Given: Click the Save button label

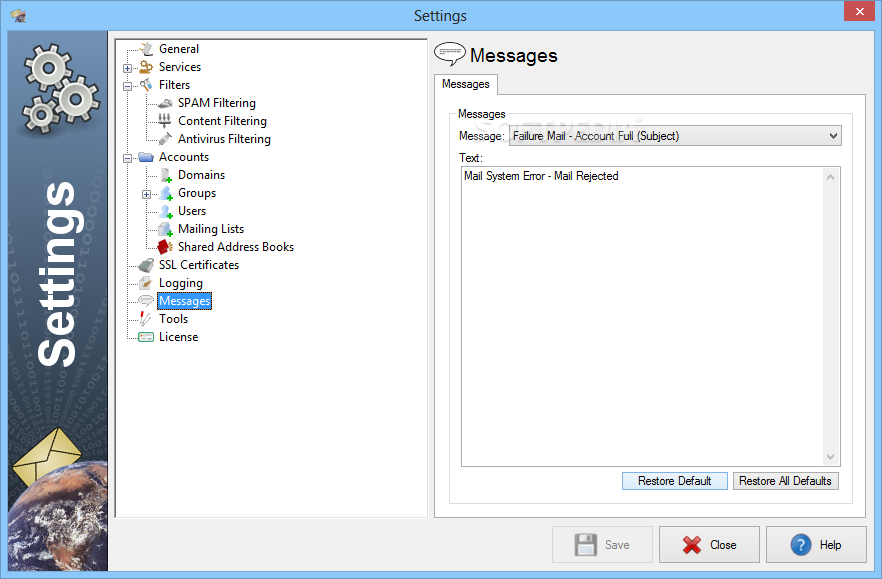Looking at the screenshot, I should 617,545.
